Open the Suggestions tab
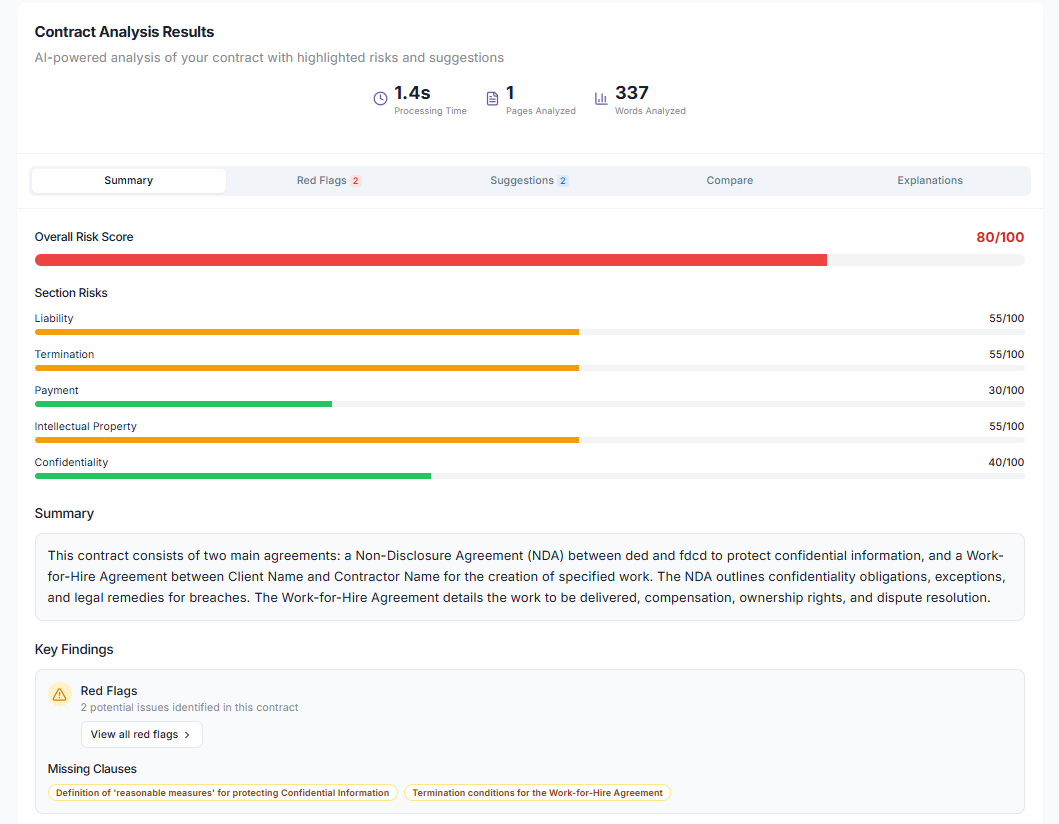The image size is (1059, 824). pyautogui.click(x=522, y=181)
